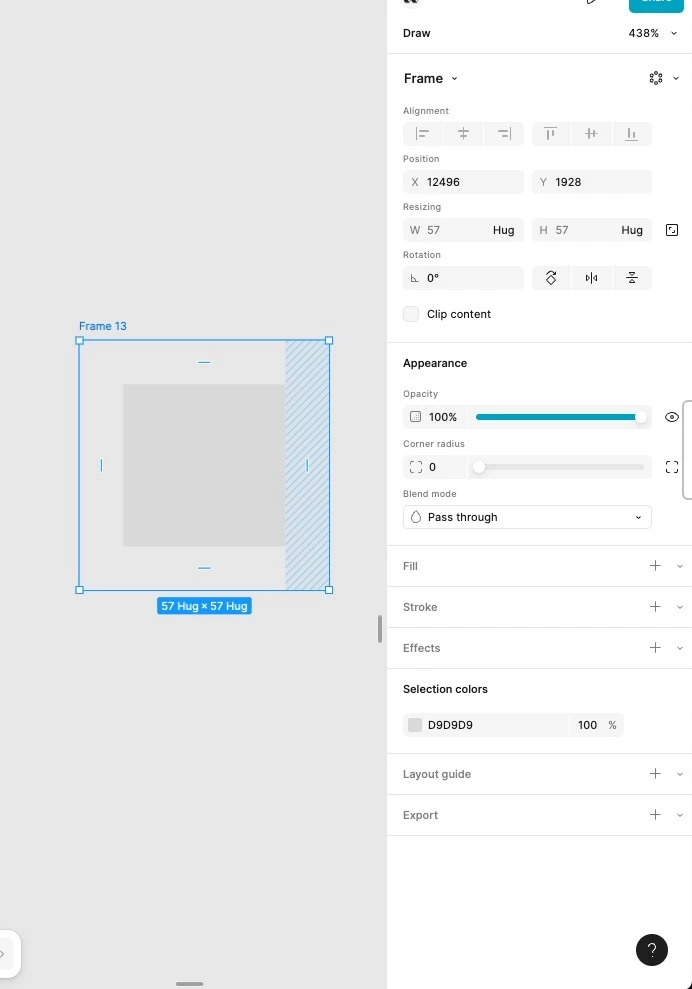Image resolution: width=692 pixels, height=989 pixels.
Task: Add a new fill with plus
Action: pos(655,566)
